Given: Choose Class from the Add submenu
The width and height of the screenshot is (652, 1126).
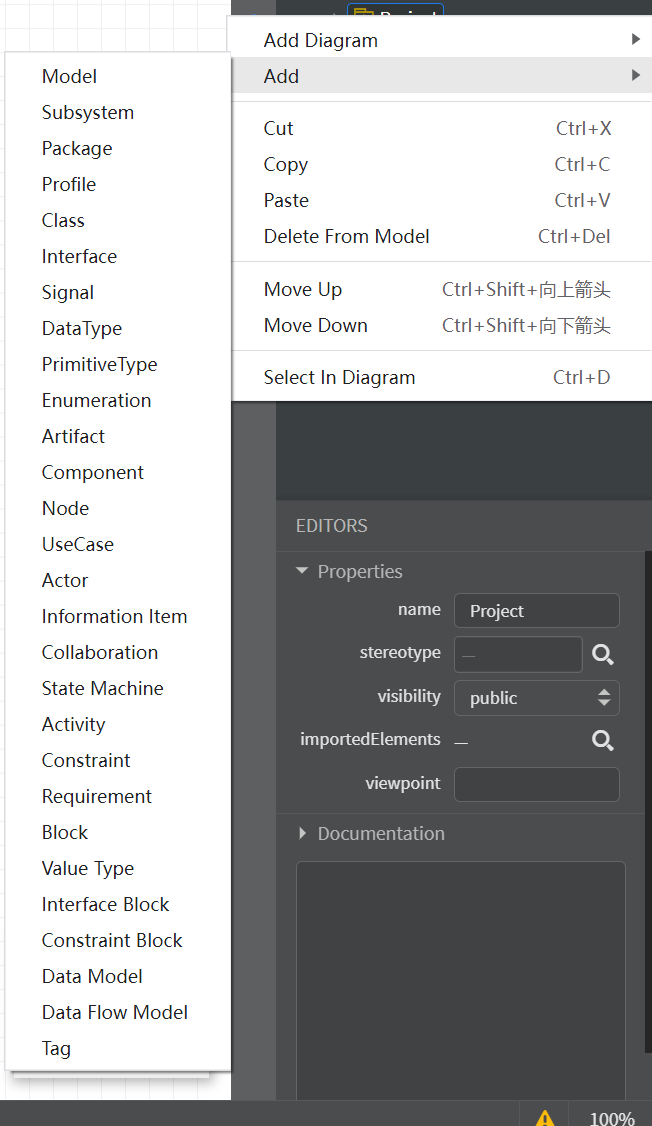Looking at the screenshot, I should pyautogui.click(x=63, y=220).
